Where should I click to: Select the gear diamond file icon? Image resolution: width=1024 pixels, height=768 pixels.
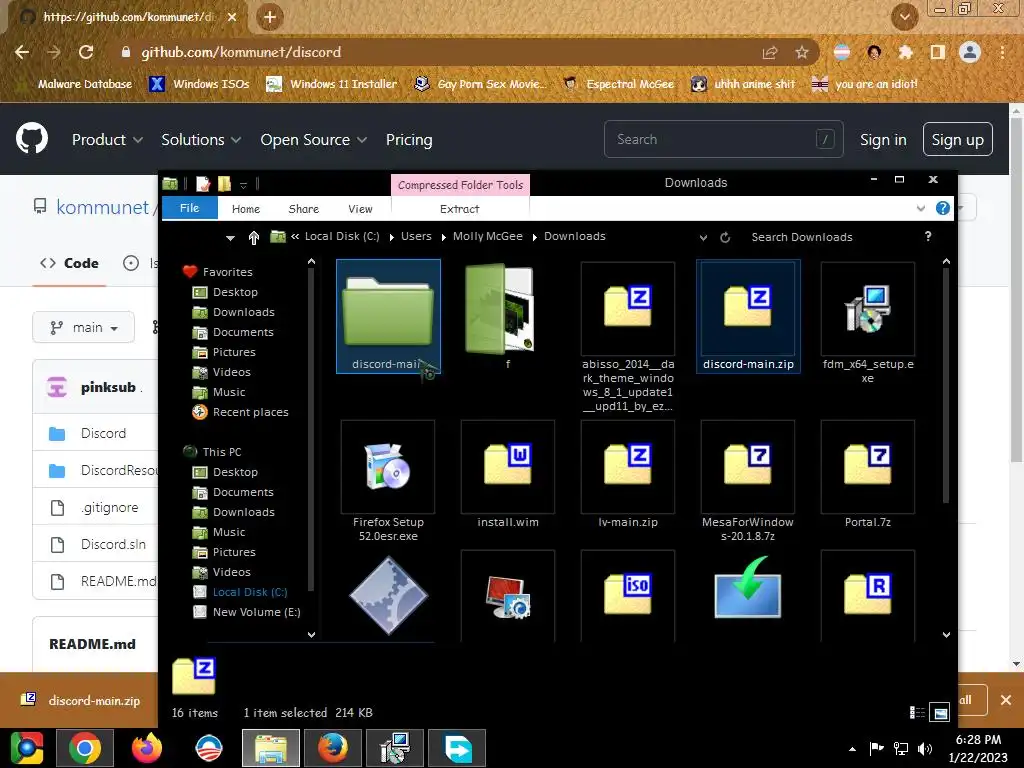tap(388, 595)
